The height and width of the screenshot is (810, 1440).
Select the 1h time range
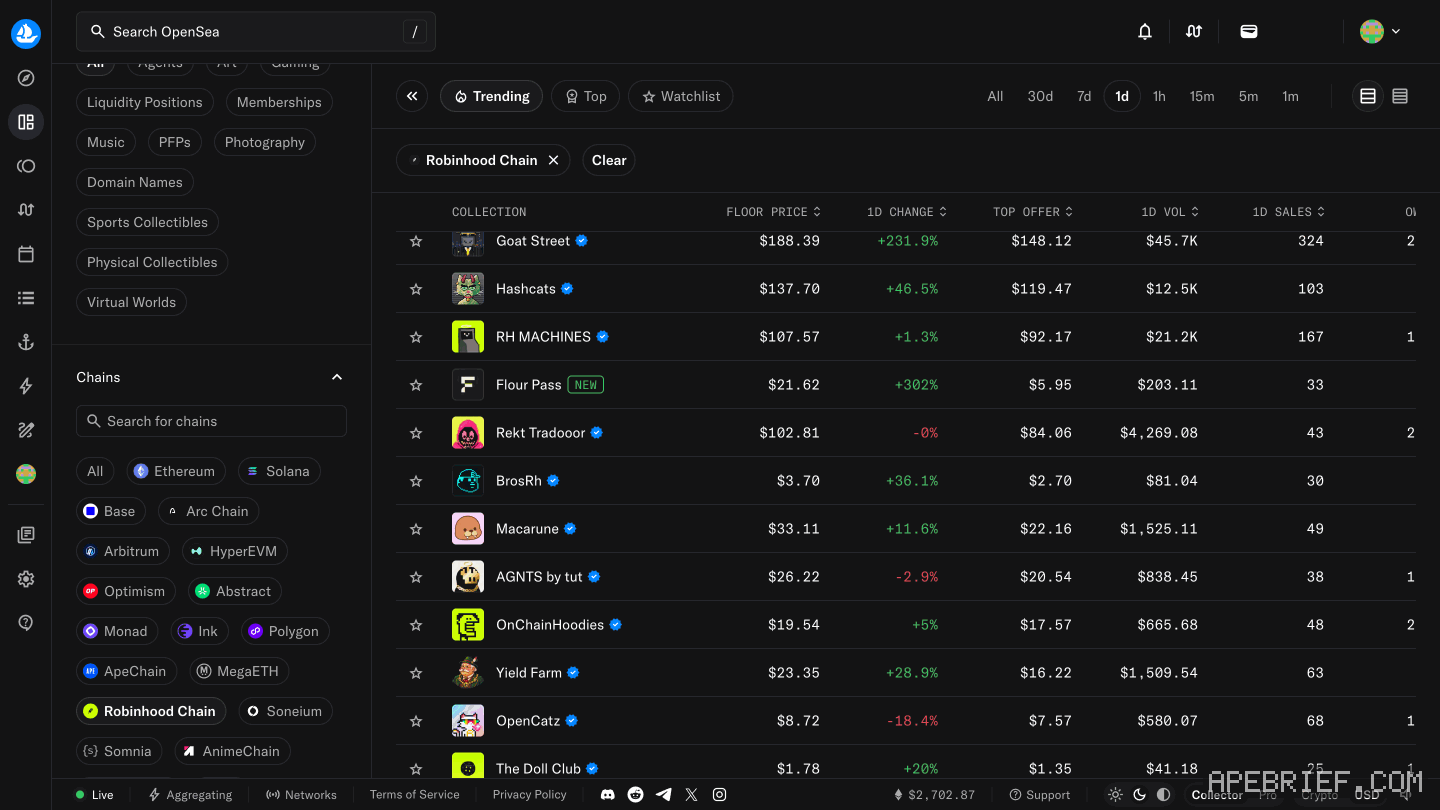(x=1159, y=96)
